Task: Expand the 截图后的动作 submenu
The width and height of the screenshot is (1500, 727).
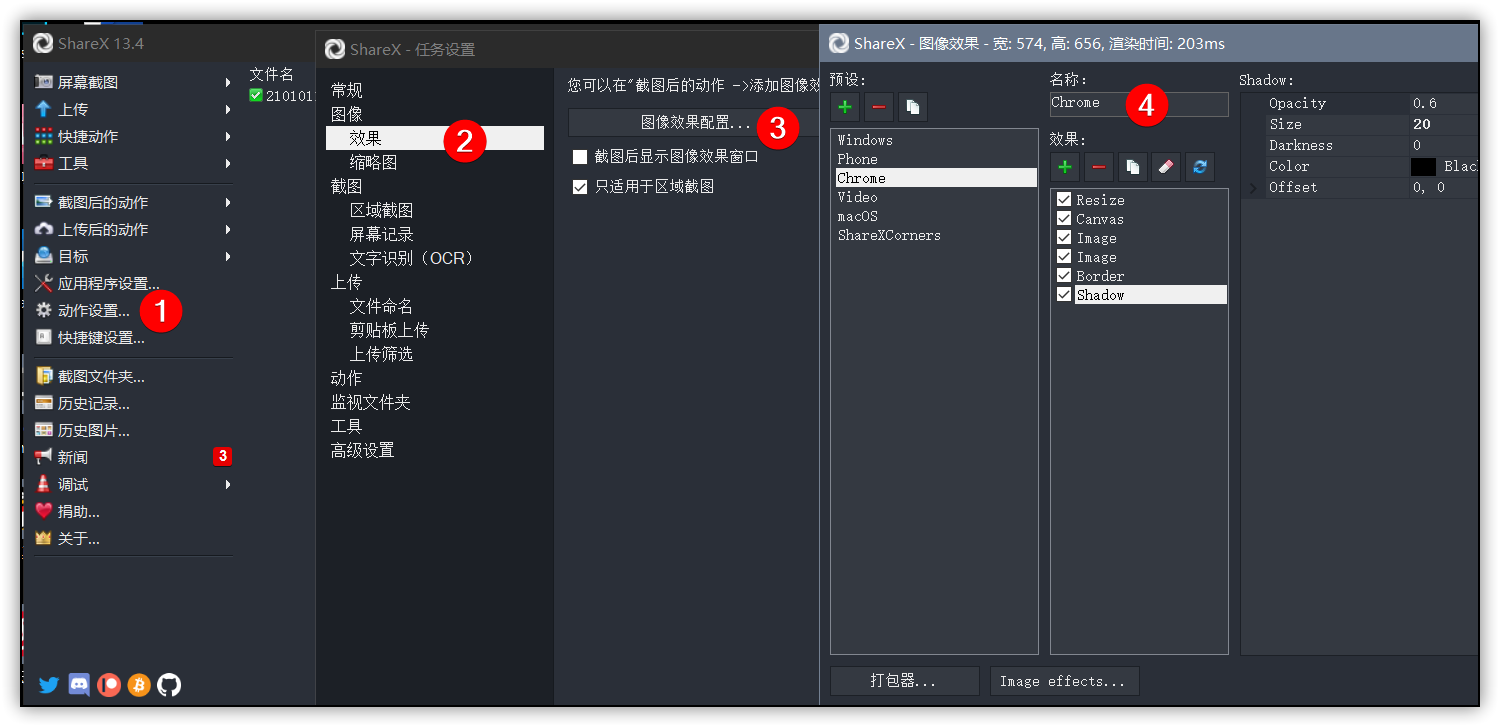Action: point(228,202)
